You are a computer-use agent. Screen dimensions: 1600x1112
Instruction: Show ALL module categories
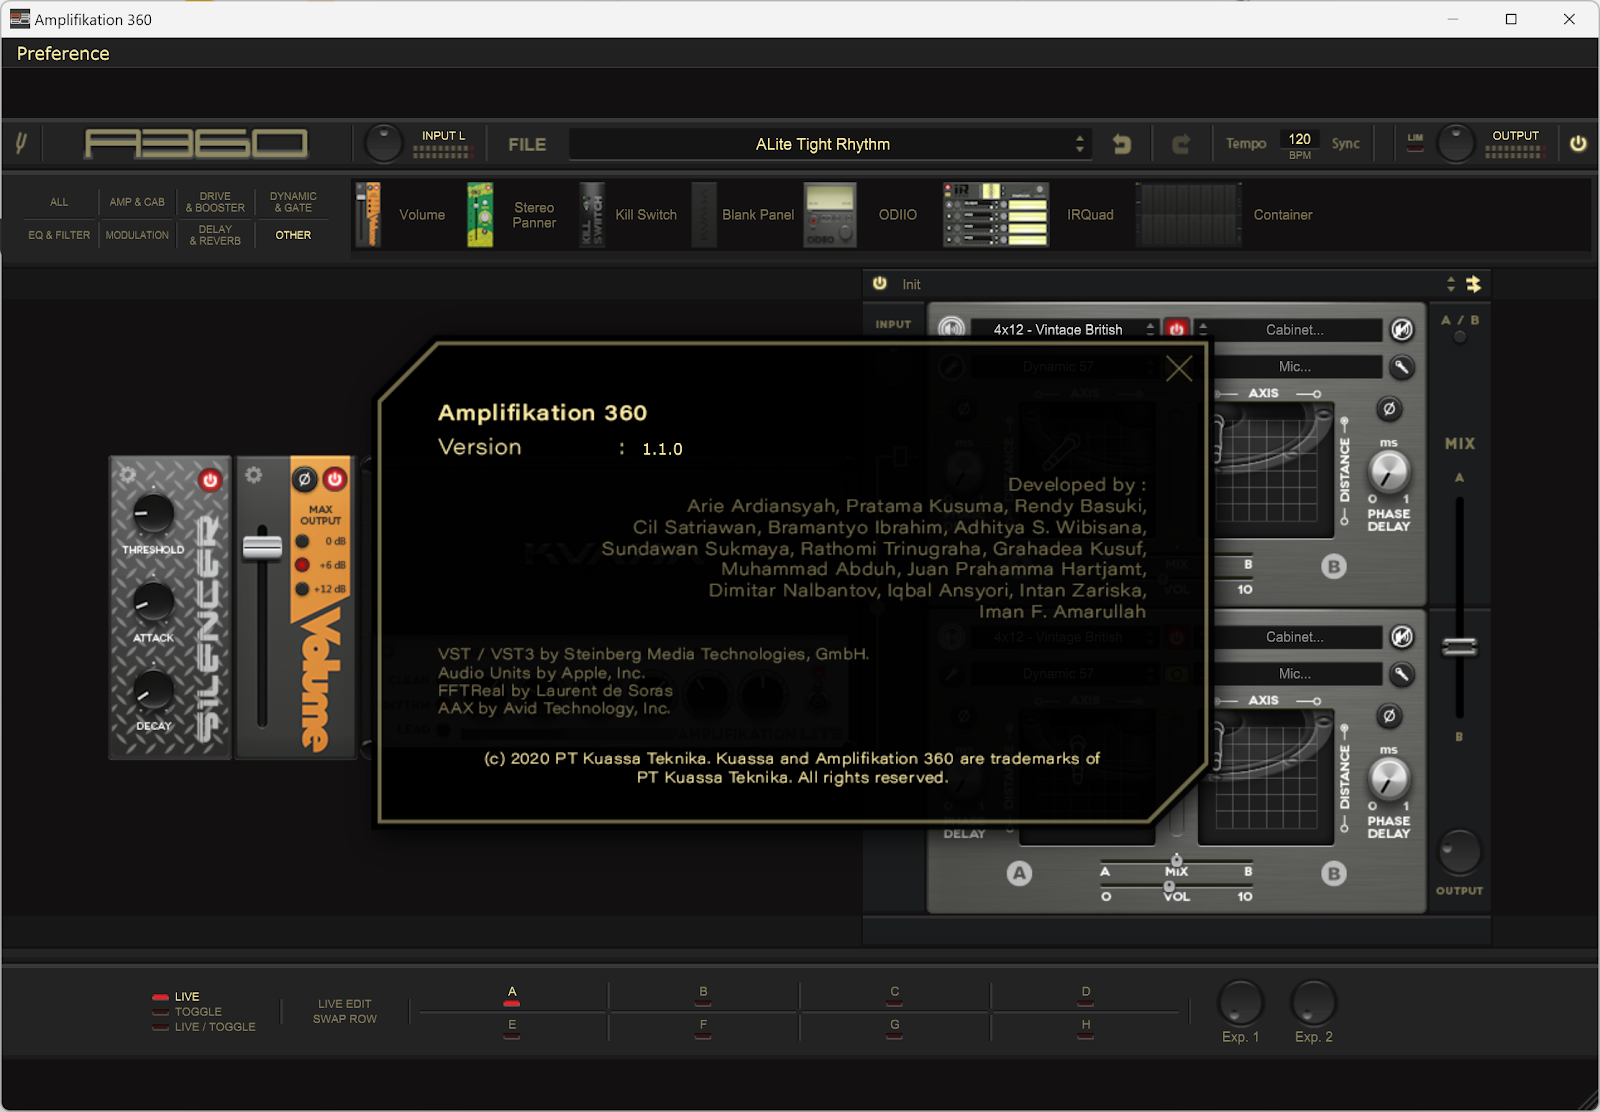tap(59, 202)
